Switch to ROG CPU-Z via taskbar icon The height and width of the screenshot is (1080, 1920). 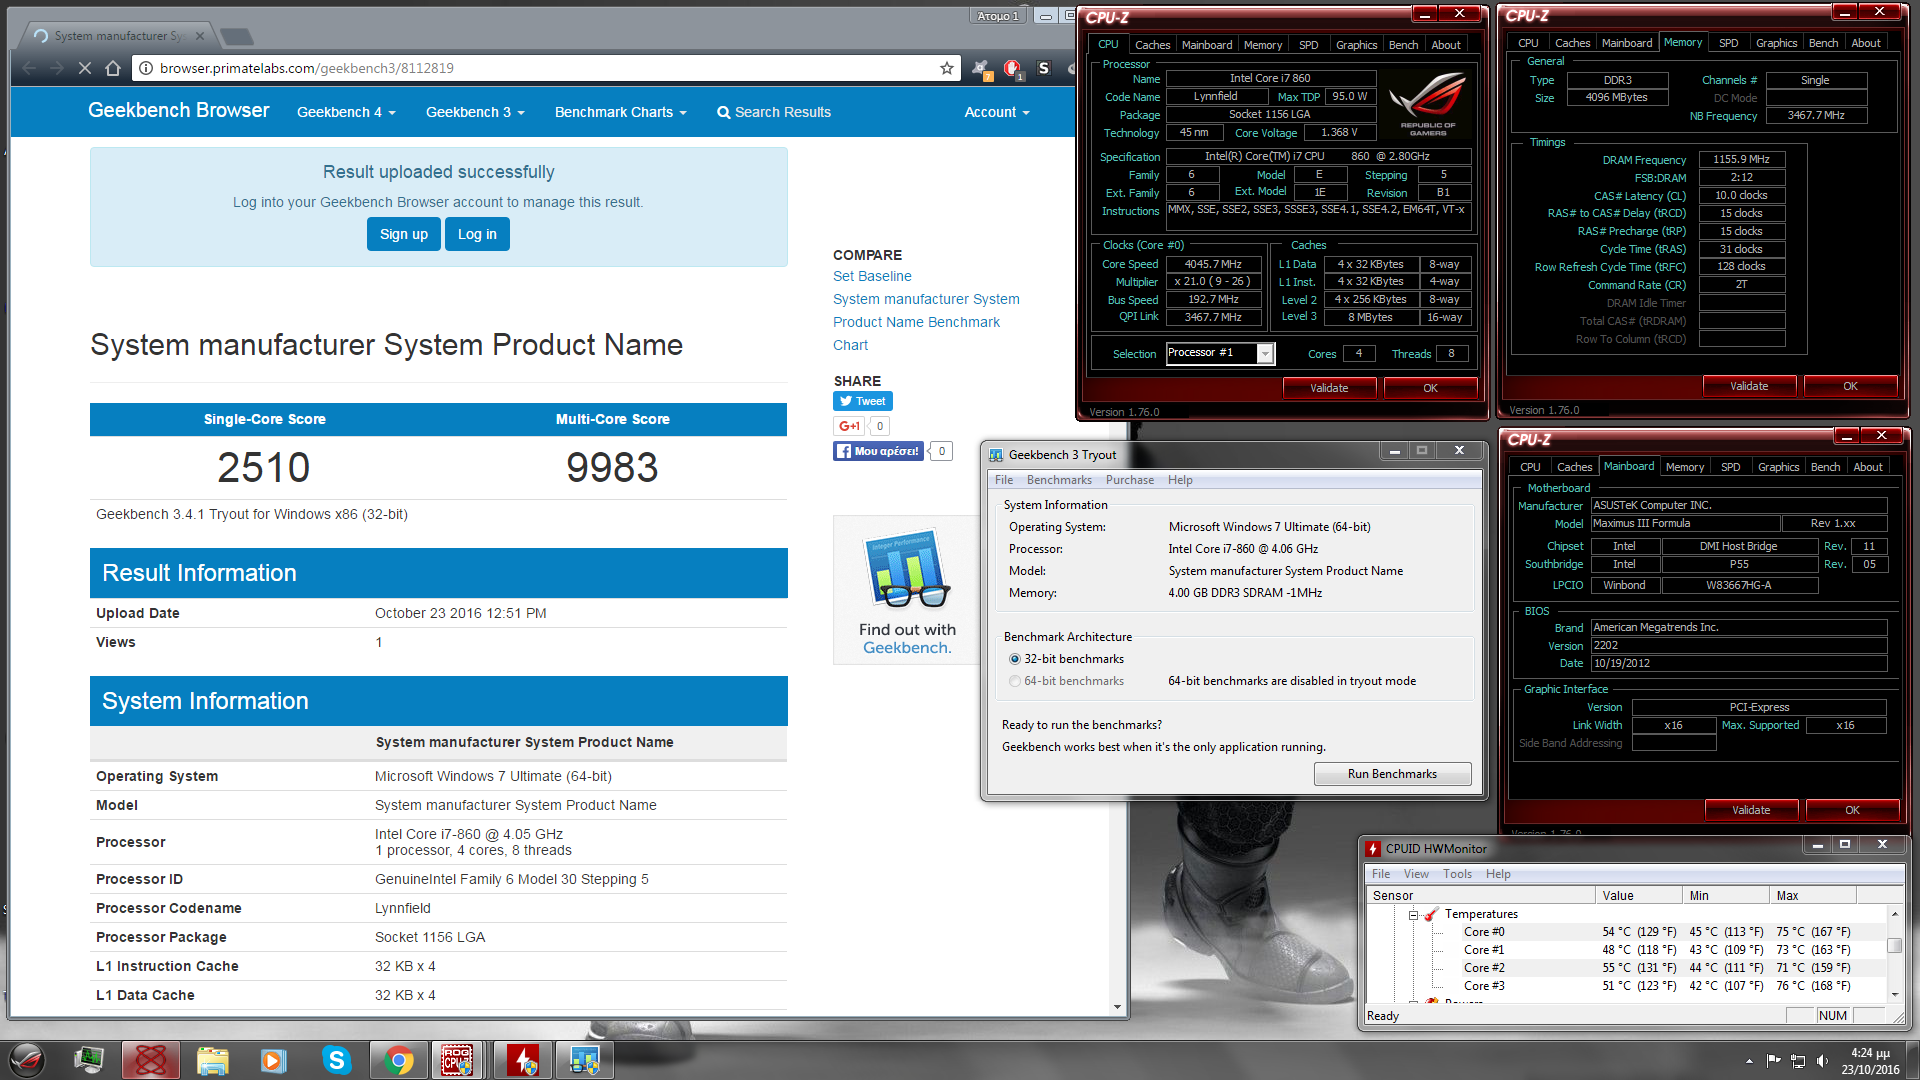tap(459, 1060)
